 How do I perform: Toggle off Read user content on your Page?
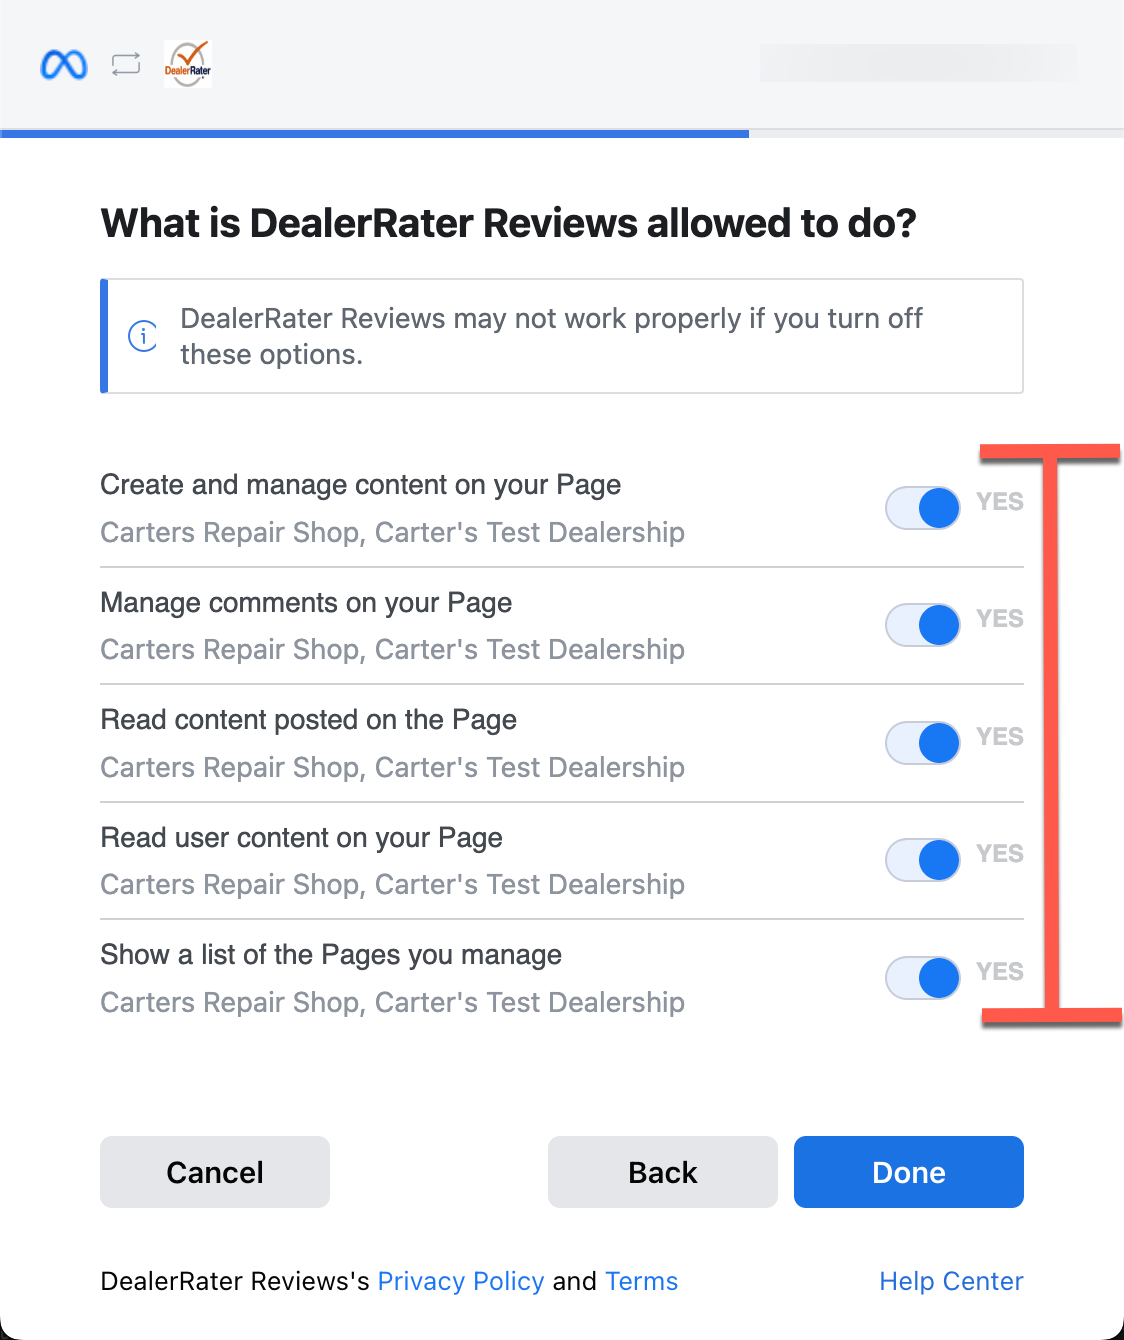[x=923, y=860]
